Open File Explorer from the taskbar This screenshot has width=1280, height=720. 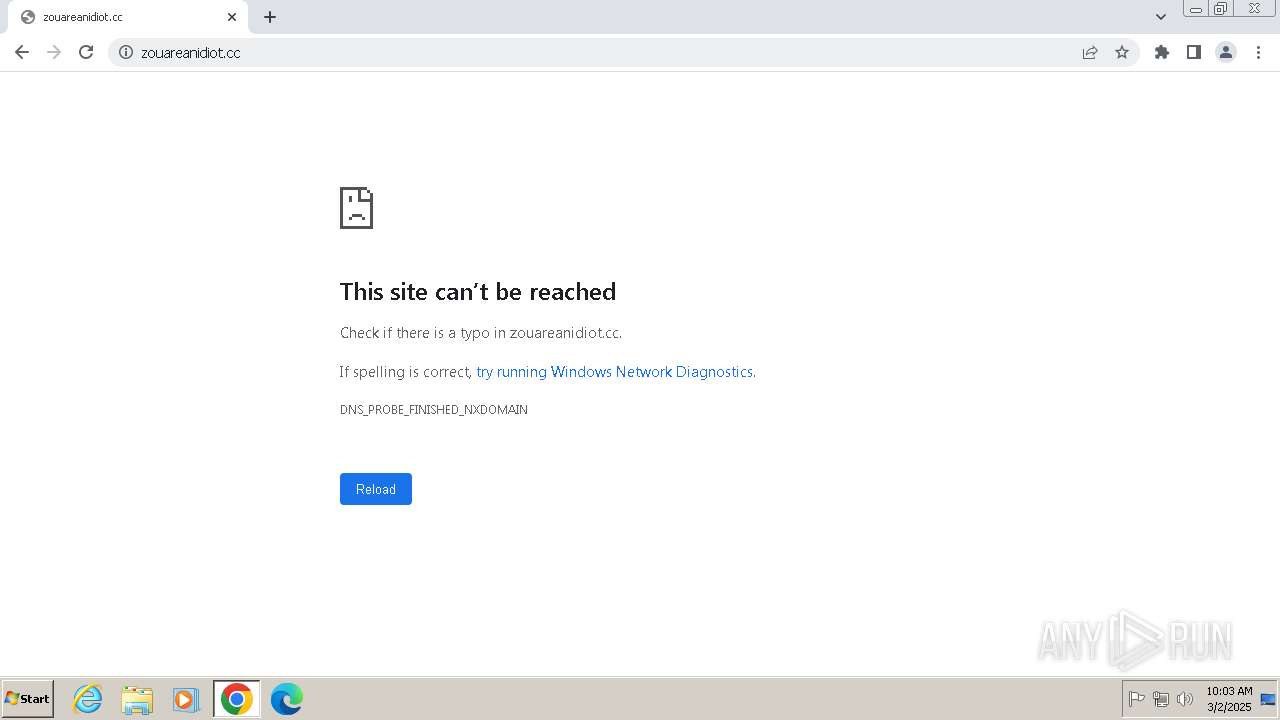coord(137,699)
